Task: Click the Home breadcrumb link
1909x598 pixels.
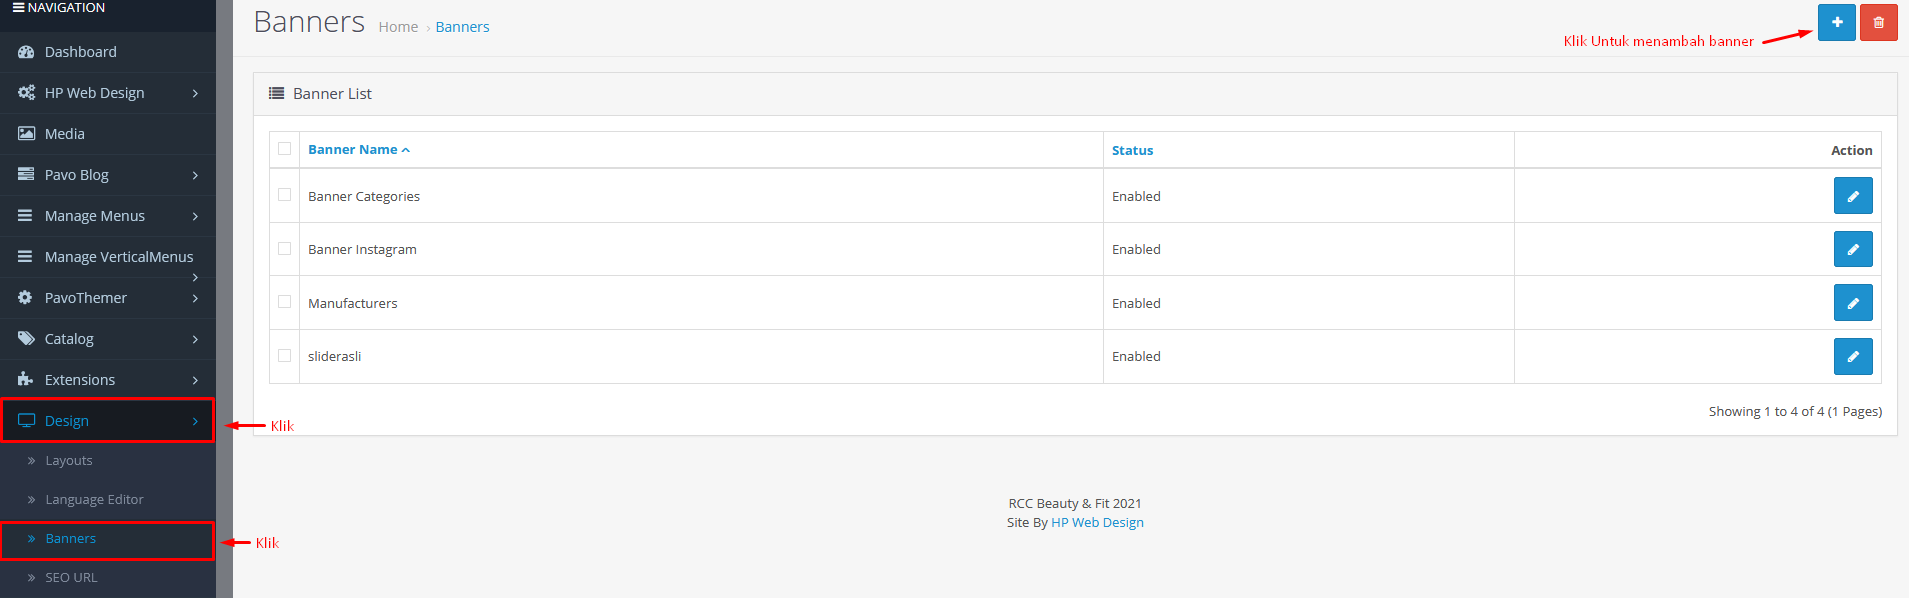Action: (x=398, y=27)
